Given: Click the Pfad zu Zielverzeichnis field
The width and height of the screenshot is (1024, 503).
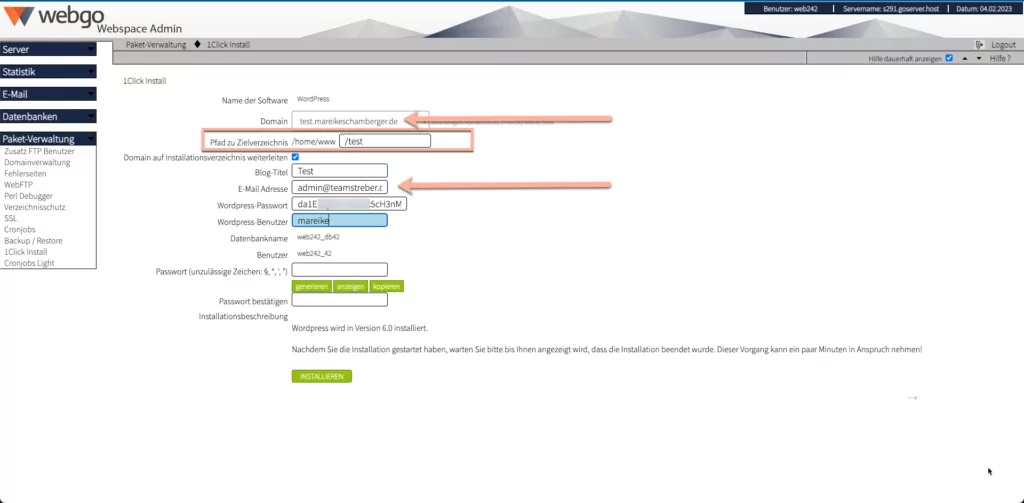Looking at the screenshot, I should point(385,141).
